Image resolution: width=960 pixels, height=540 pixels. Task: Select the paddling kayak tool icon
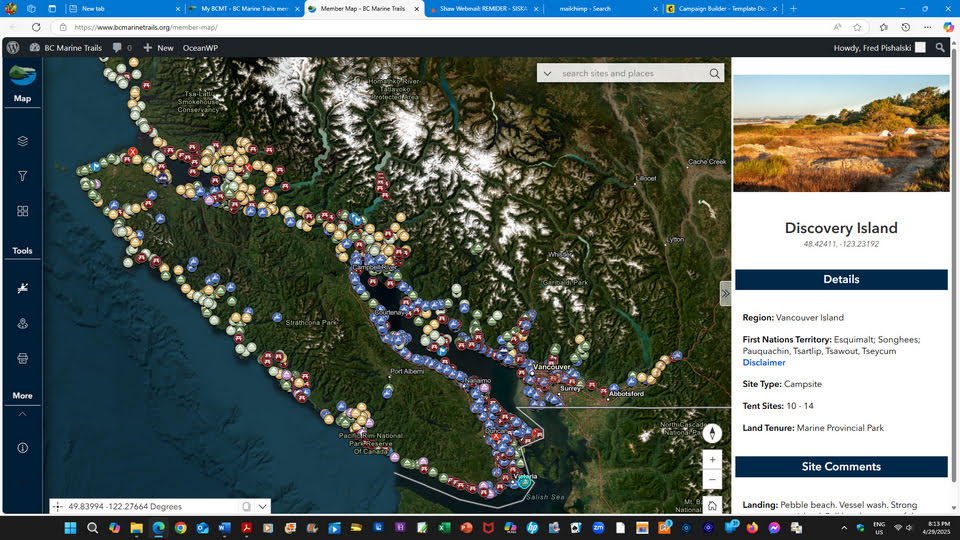(x=23, y=288)
